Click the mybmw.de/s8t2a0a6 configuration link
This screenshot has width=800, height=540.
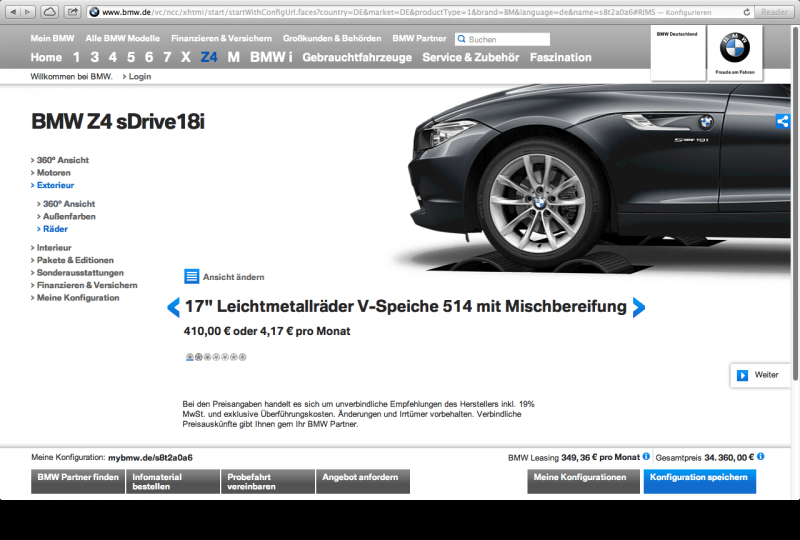coord(151,458)
